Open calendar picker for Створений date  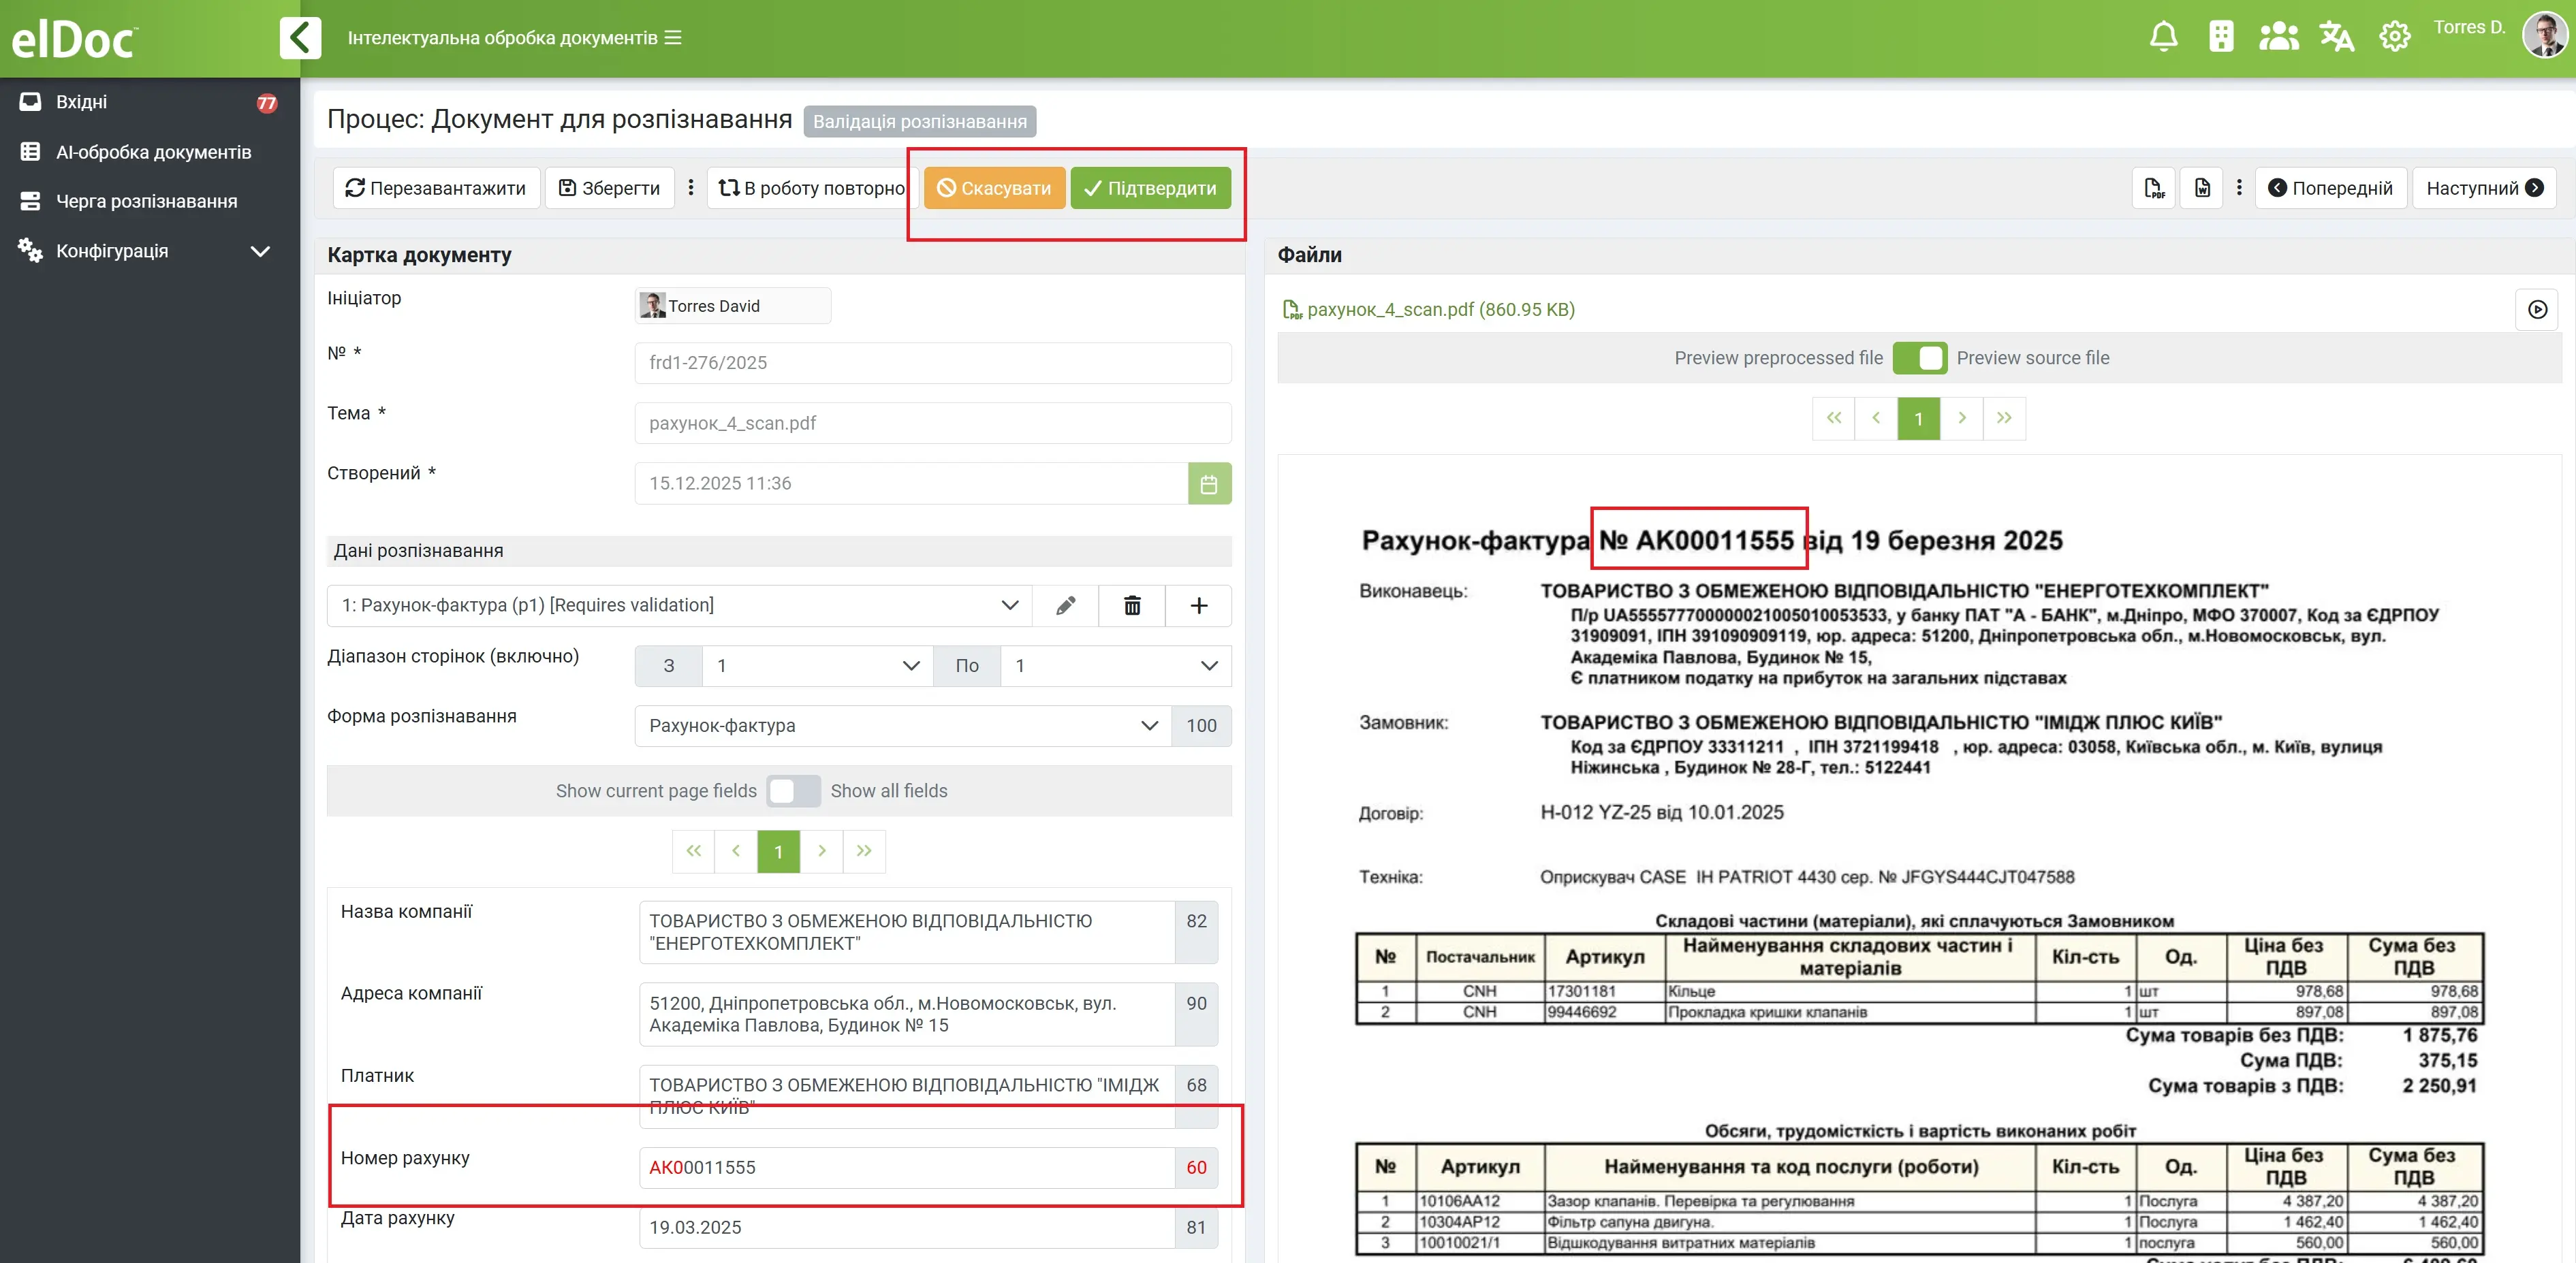click(x=1208, y=484)
